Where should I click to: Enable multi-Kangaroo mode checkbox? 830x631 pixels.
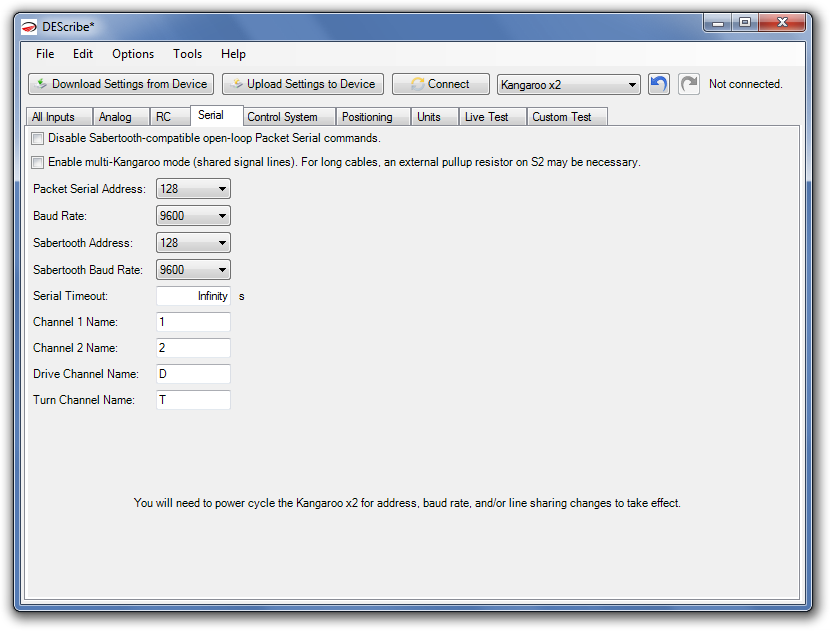coord(38,162)
